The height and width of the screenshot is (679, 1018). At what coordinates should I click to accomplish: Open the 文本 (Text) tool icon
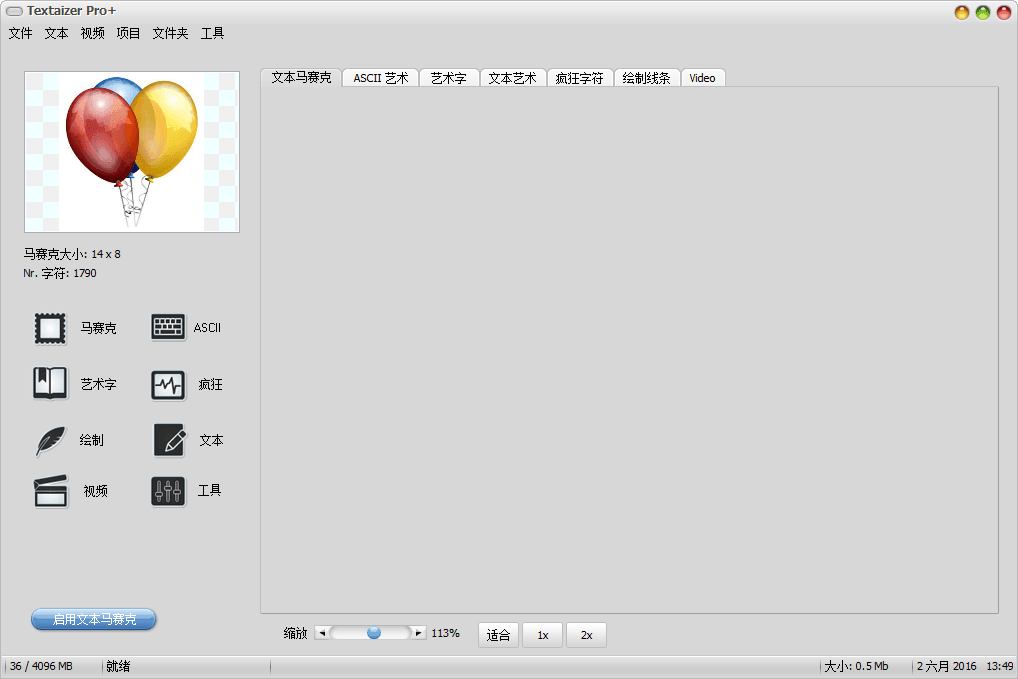click(x=168, y=440)
